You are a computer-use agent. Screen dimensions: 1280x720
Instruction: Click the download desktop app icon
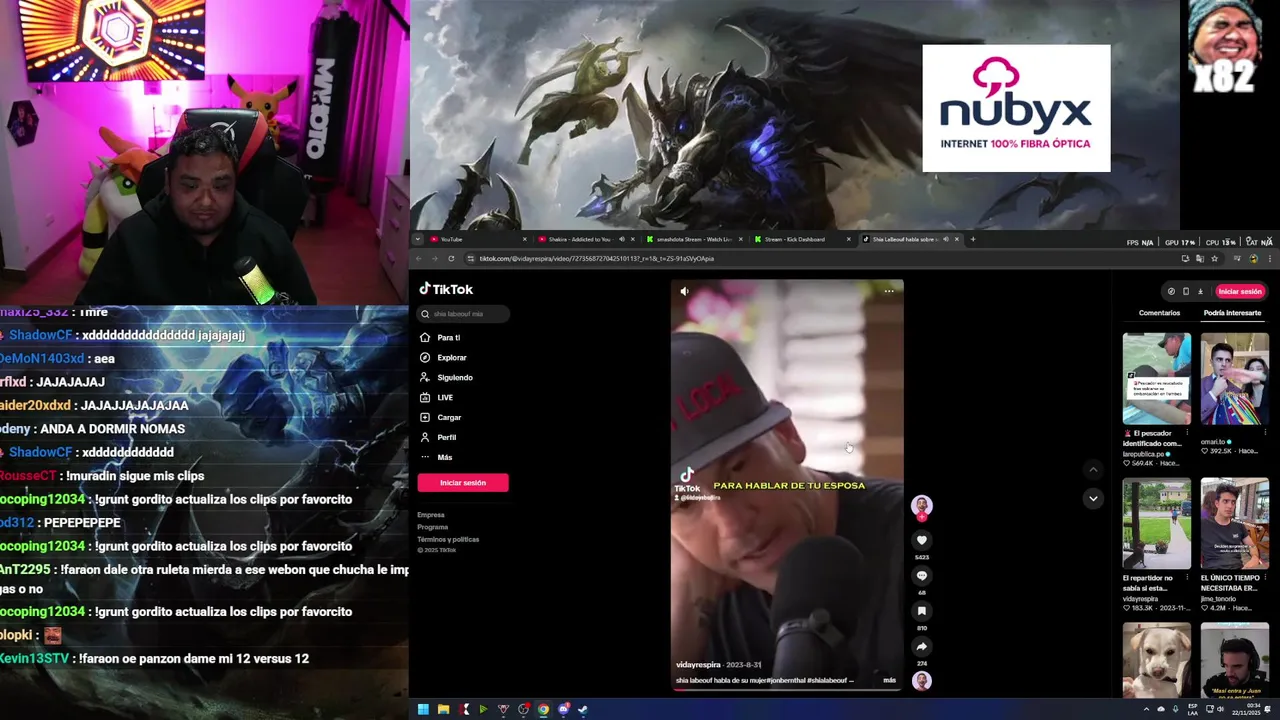pos(1200,291)
